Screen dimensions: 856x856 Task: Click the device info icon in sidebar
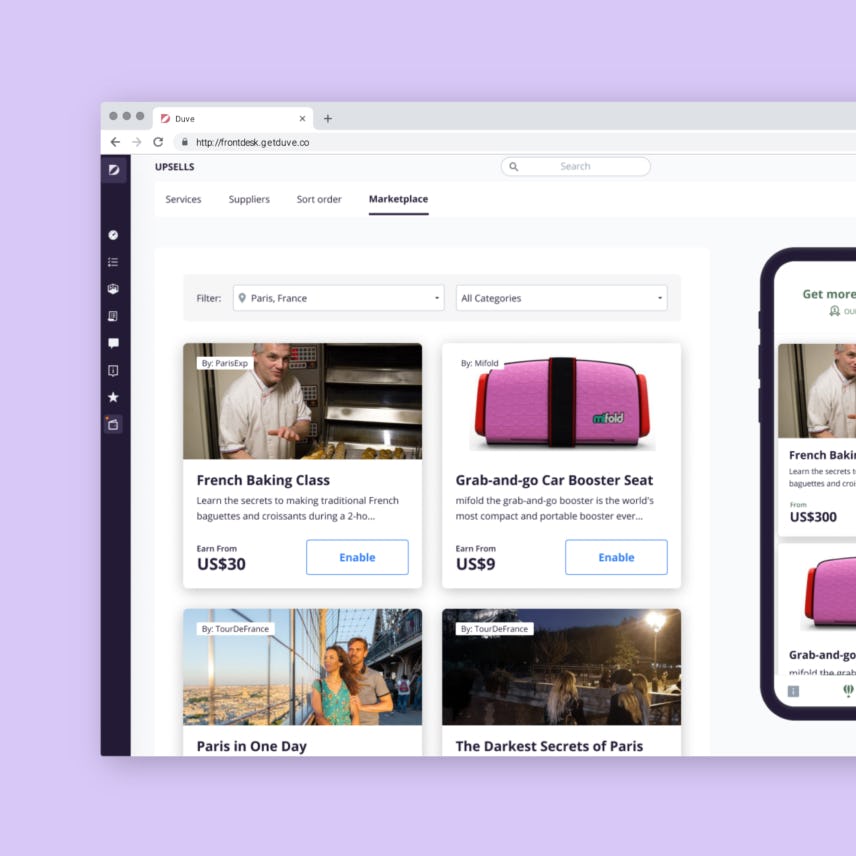coord(114,370)
